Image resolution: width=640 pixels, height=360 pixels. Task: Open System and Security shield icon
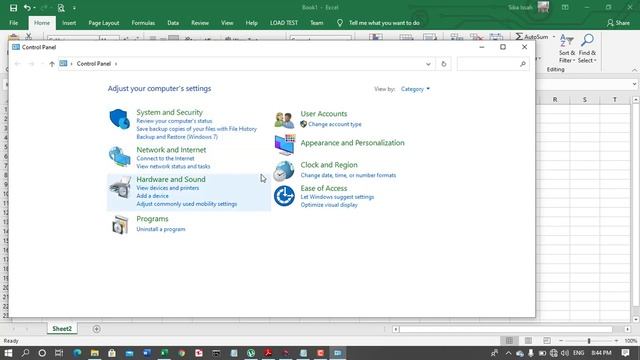[x=120, y=119]
